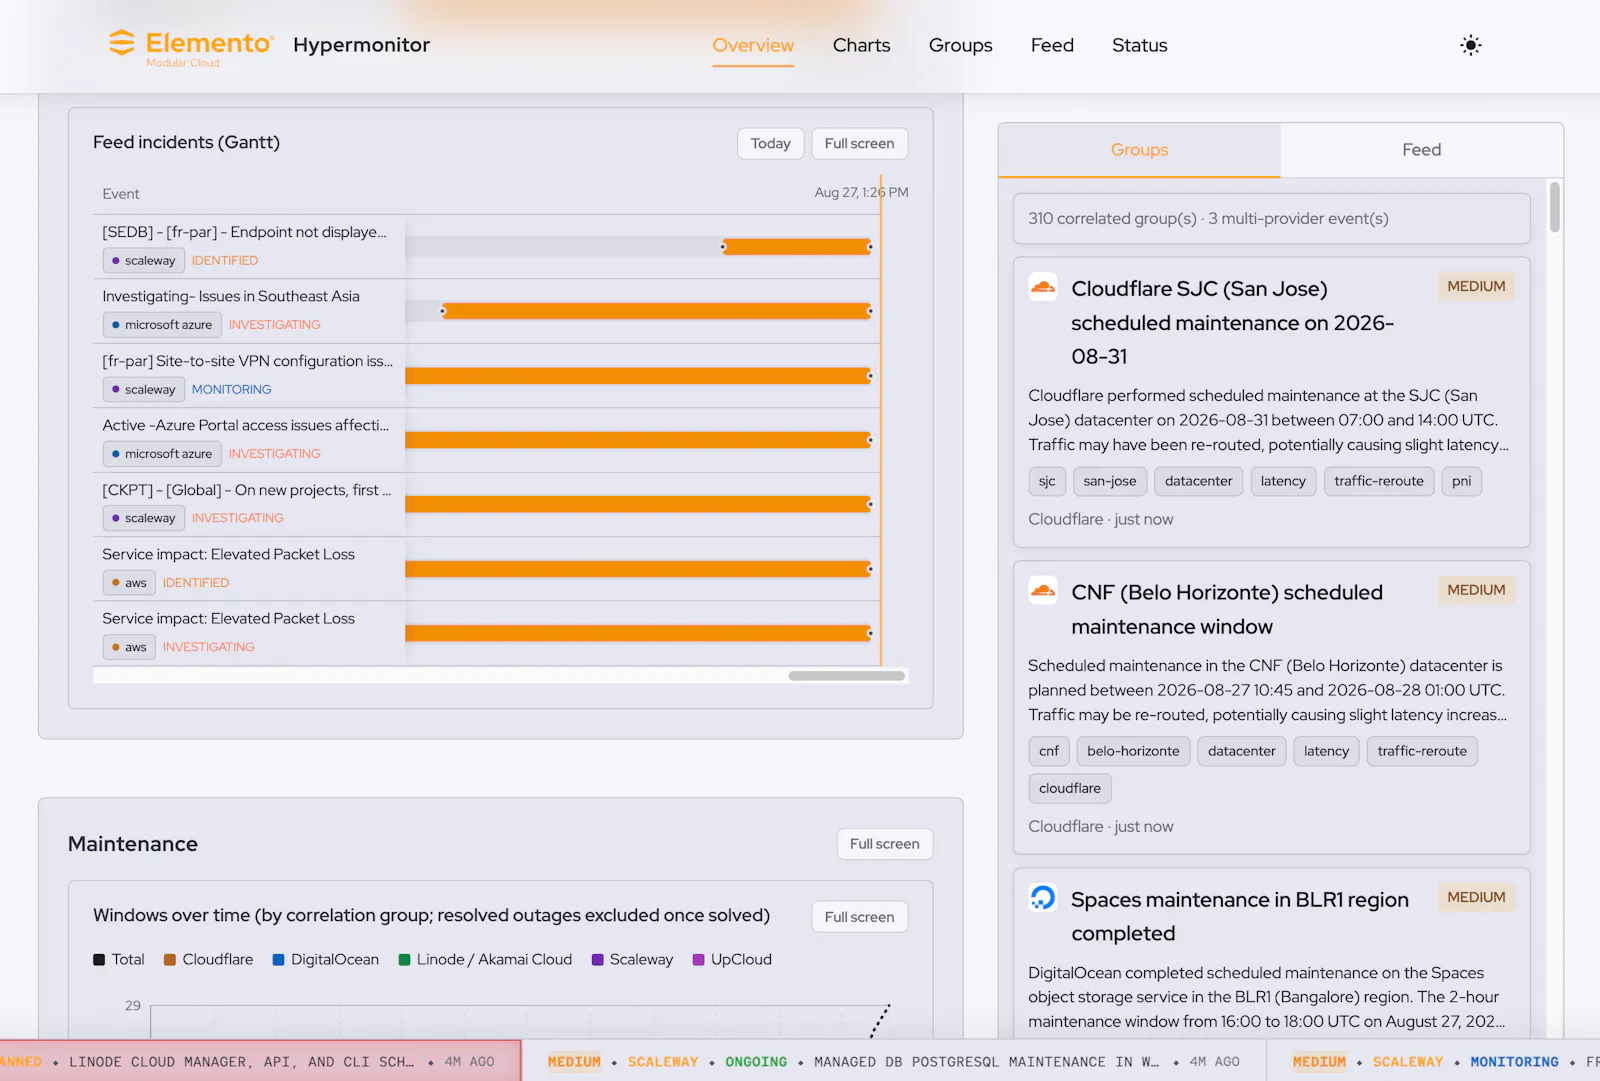Click MEDIUM badge on Spaces maintenance card
1600x1081 pixels.
pos(1476,897)
